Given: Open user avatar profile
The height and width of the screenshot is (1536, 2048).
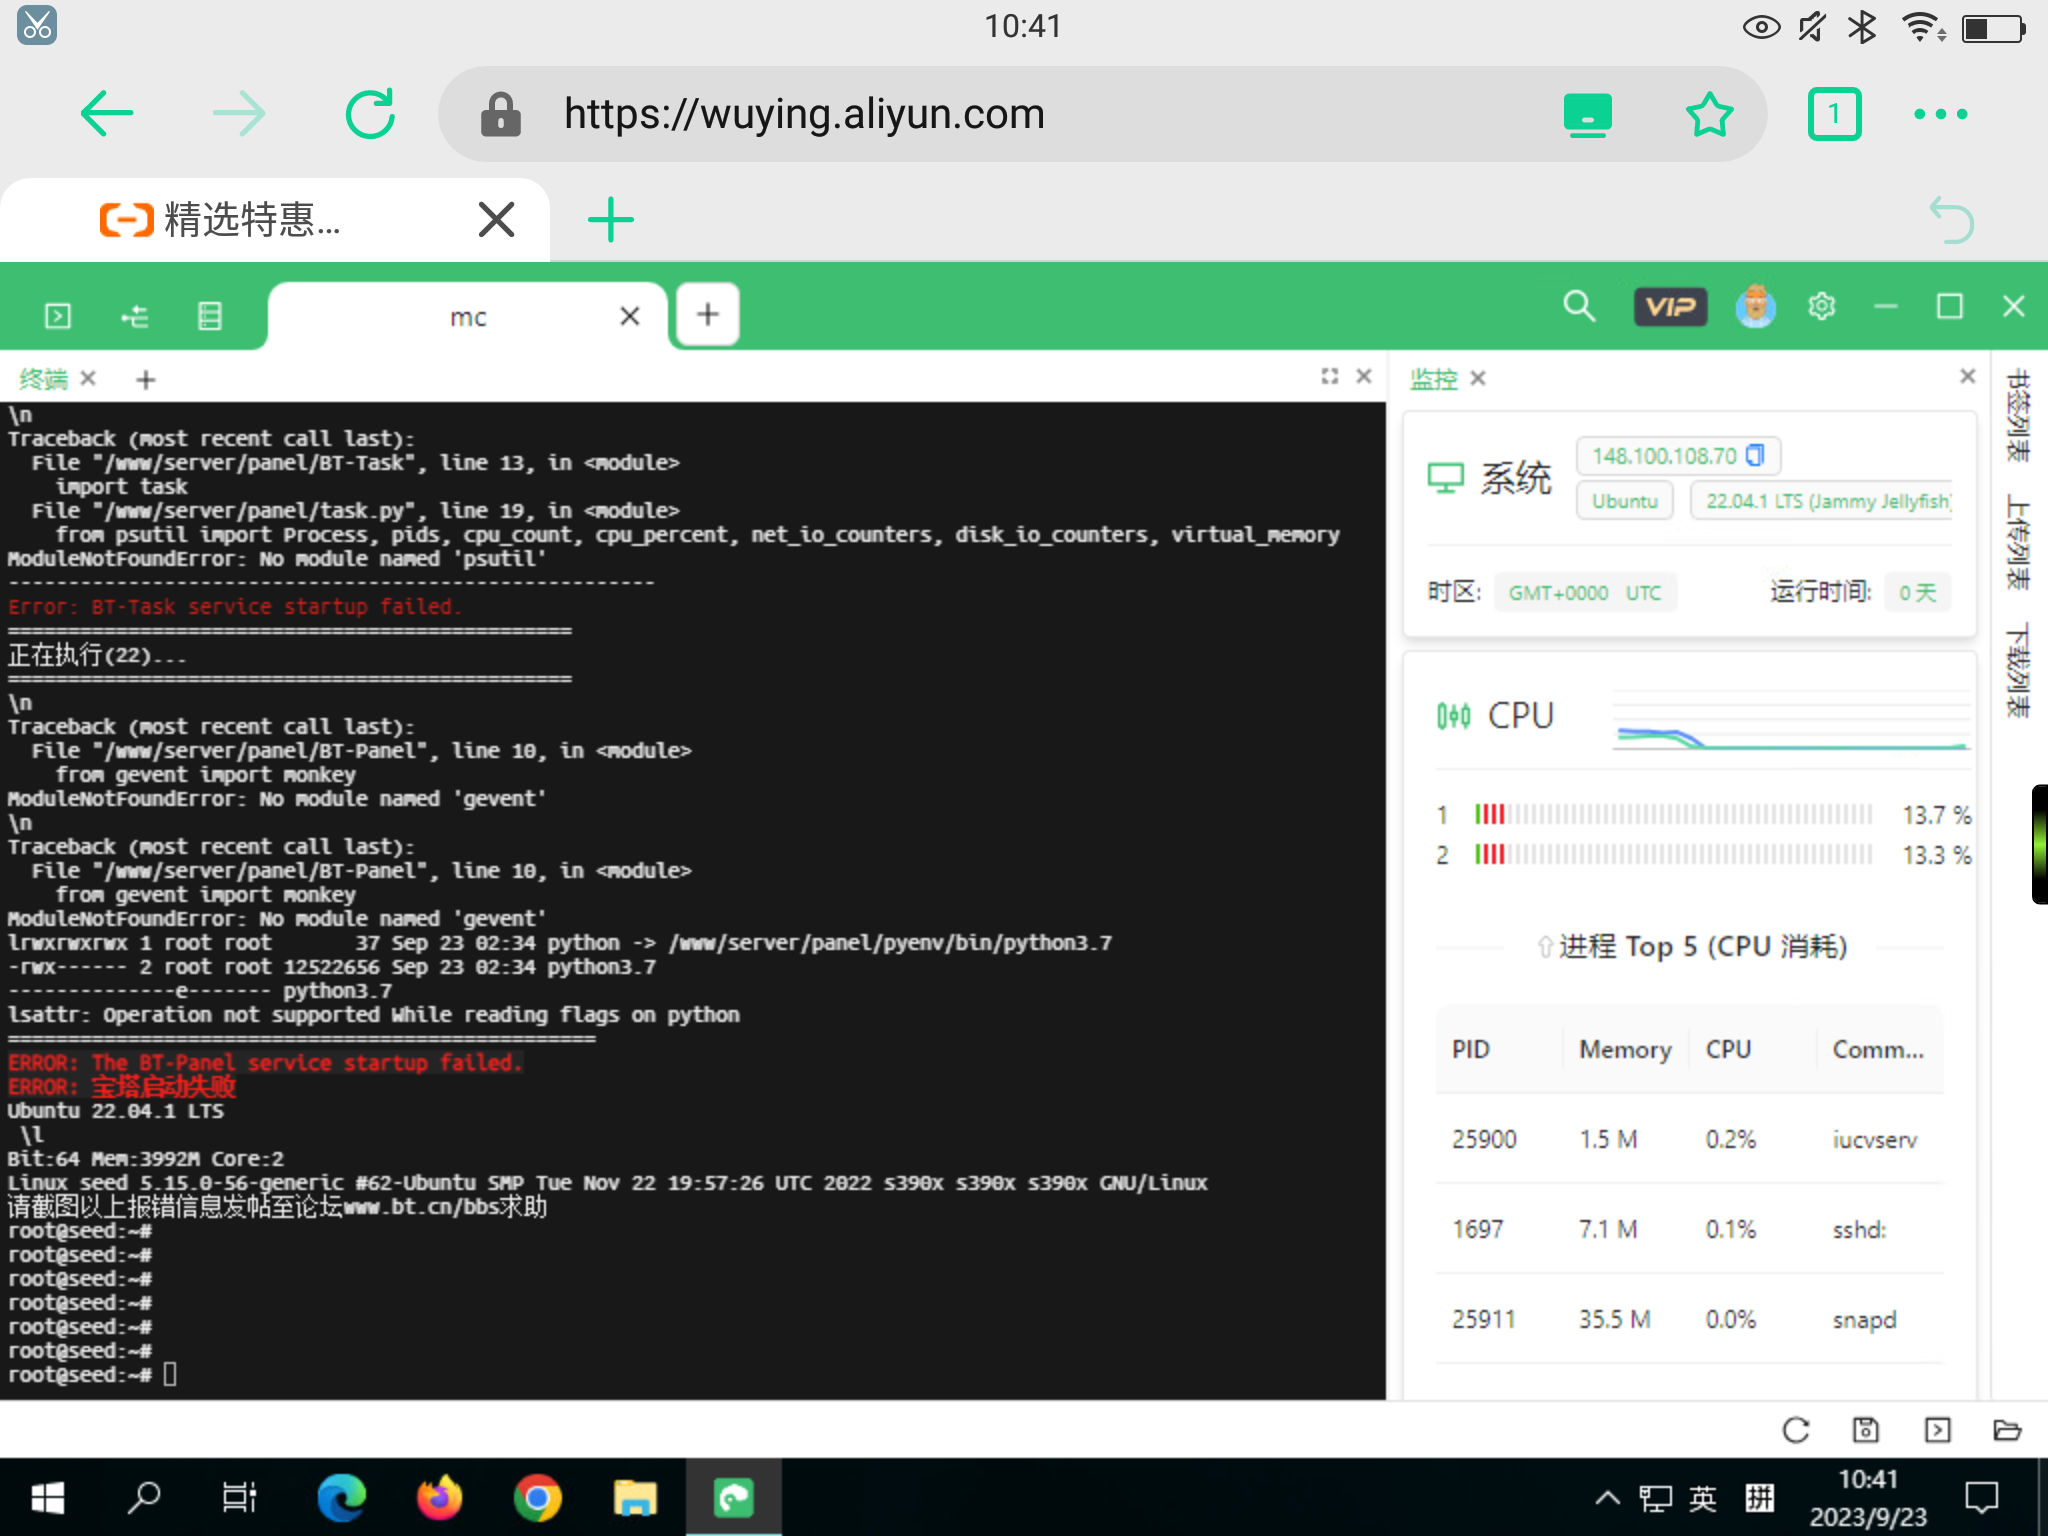Looking at the screenshot, I should tap(1756, 306).
